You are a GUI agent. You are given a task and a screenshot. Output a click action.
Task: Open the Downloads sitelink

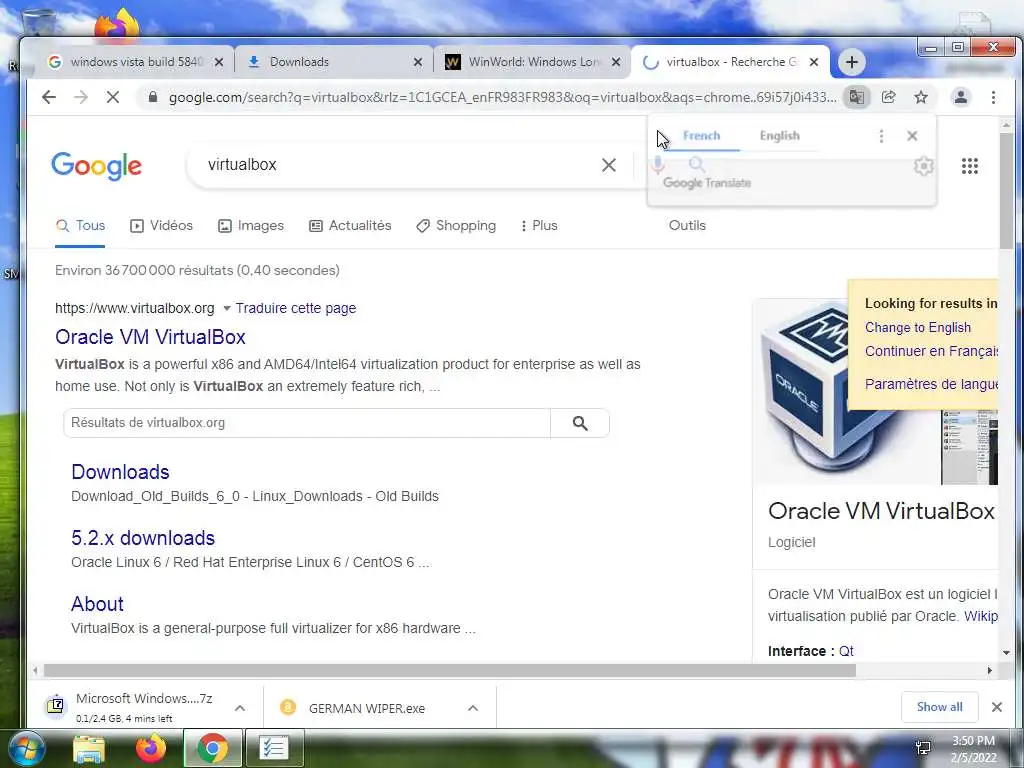(x=120, y=472)
